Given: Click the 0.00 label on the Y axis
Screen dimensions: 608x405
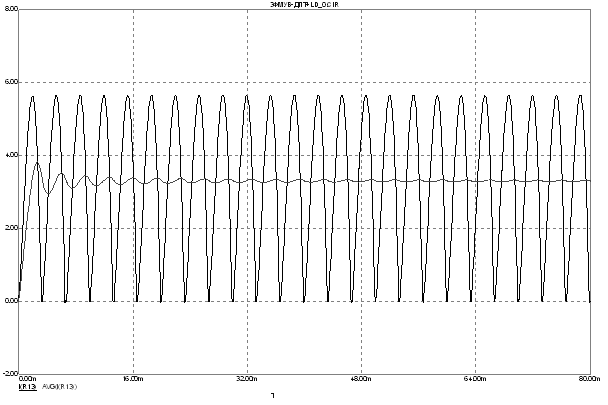Looking at the screenshot, I should [9, 301].
